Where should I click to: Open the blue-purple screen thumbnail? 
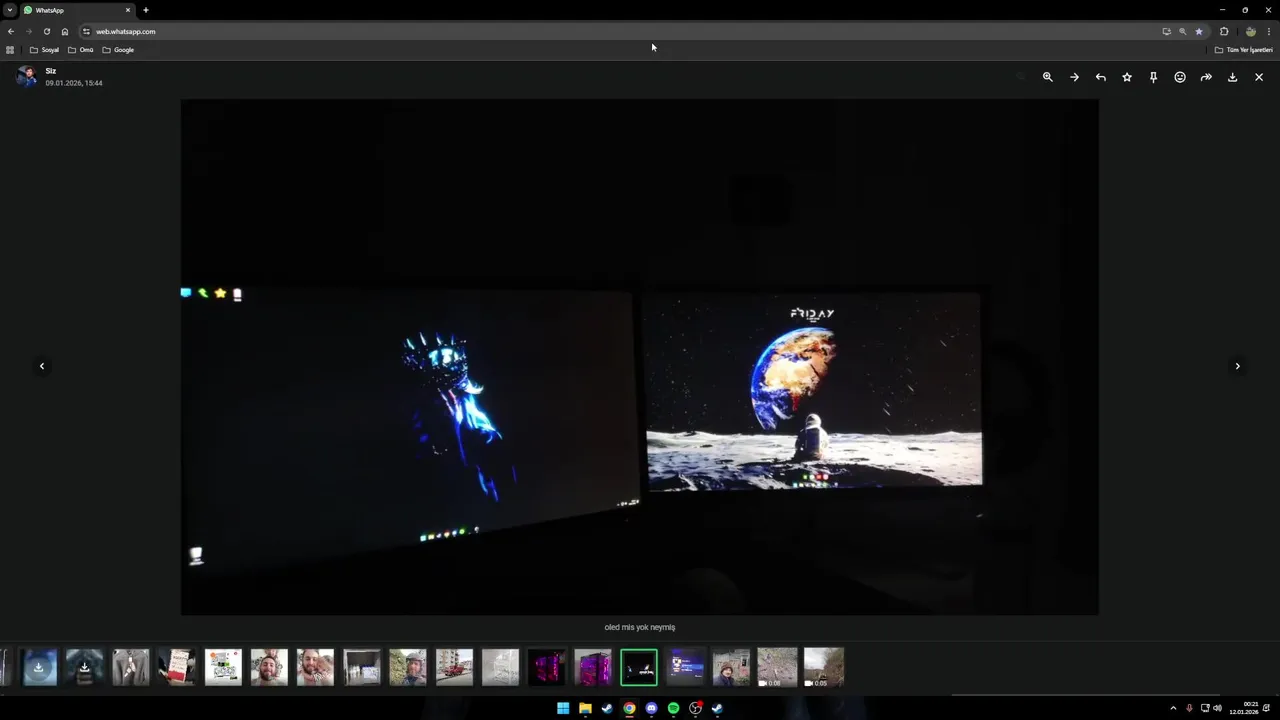click(x=686, y=667)
